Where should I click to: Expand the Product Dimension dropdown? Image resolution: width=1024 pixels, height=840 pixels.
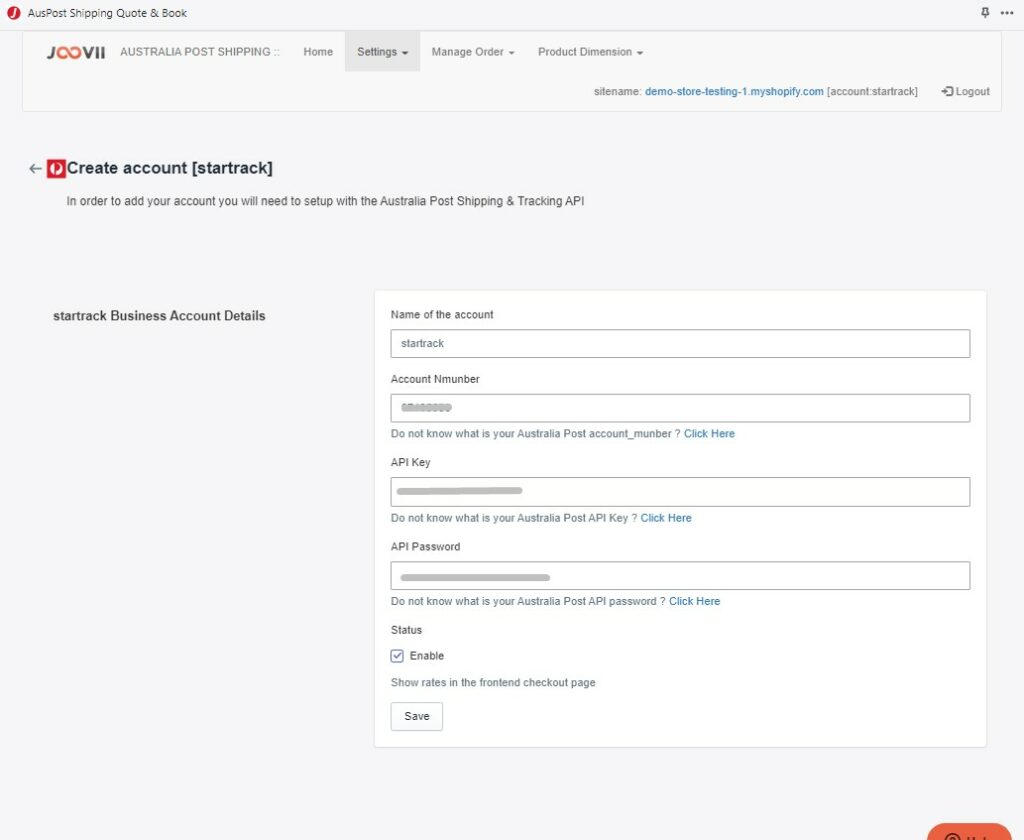coord(590,52)
